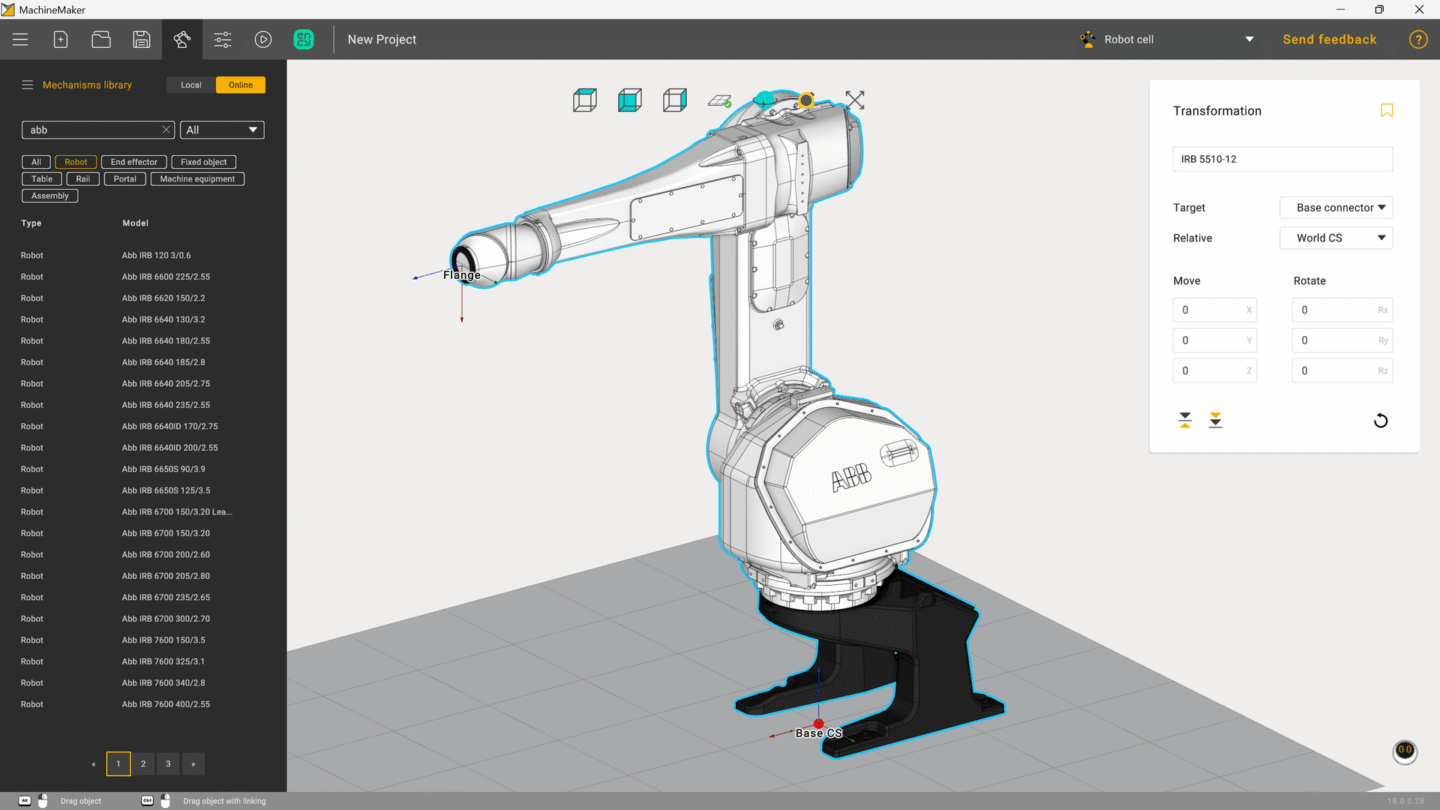Image resolution: width=1440 pixels, height=810 pixels.
Task: Toggle the Transformation panel bookmark pin
Action: [x=1386, y=110]
